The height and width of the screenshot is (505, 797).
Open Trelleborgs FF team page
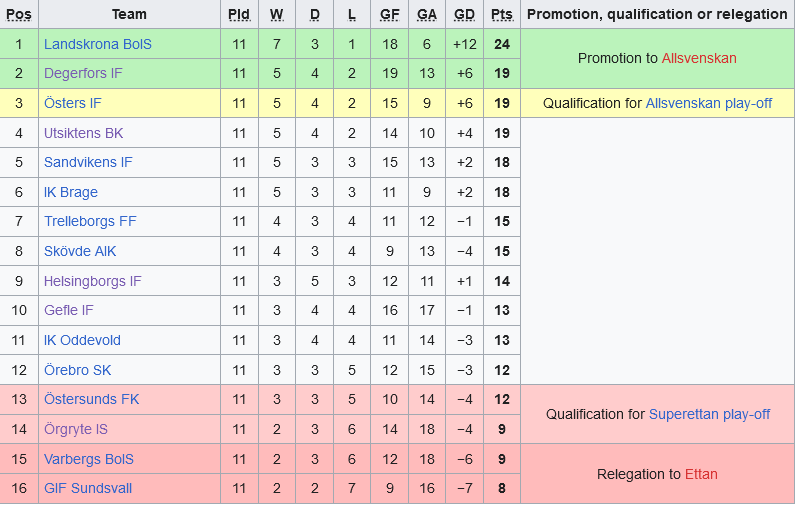(x=90, y=221)
